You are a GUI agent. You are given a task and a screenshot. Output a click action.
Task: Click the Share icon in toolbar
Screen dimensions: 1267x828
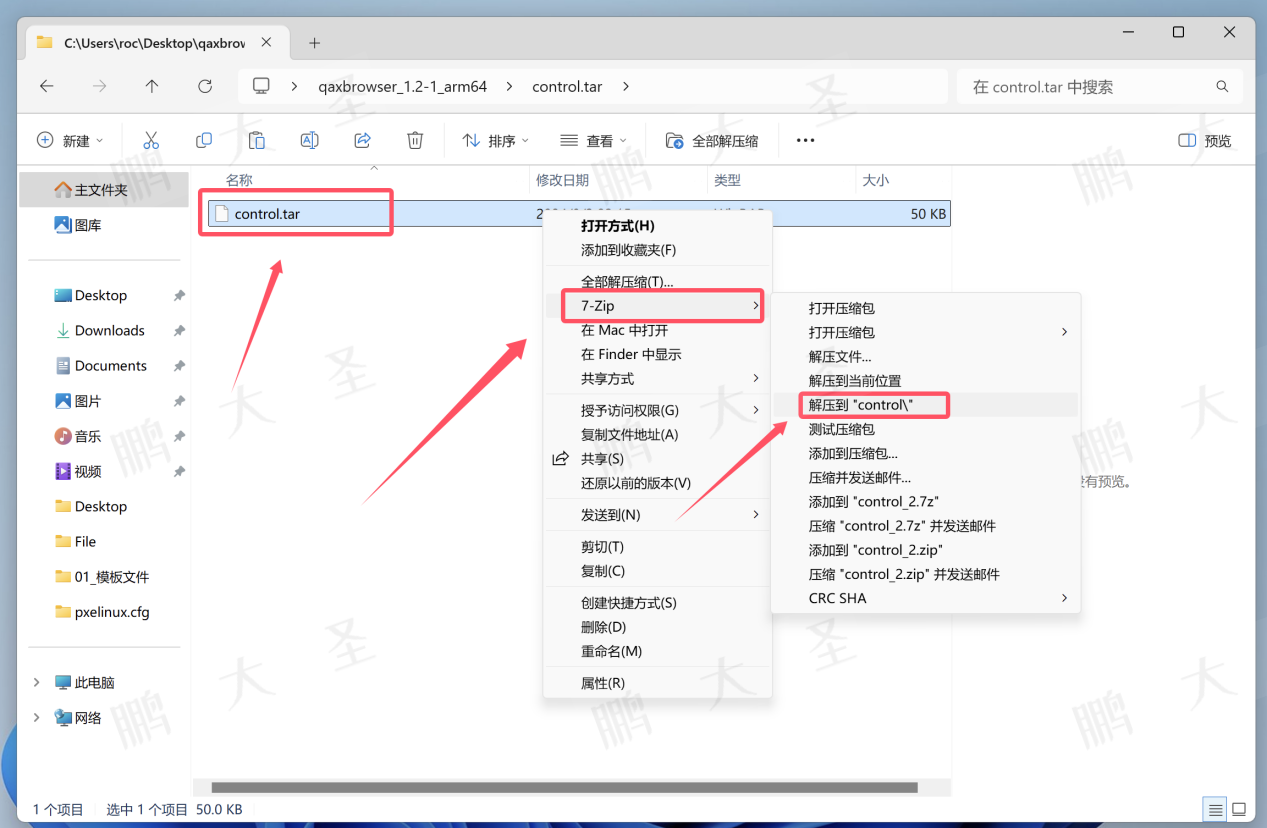coord(363,141)
